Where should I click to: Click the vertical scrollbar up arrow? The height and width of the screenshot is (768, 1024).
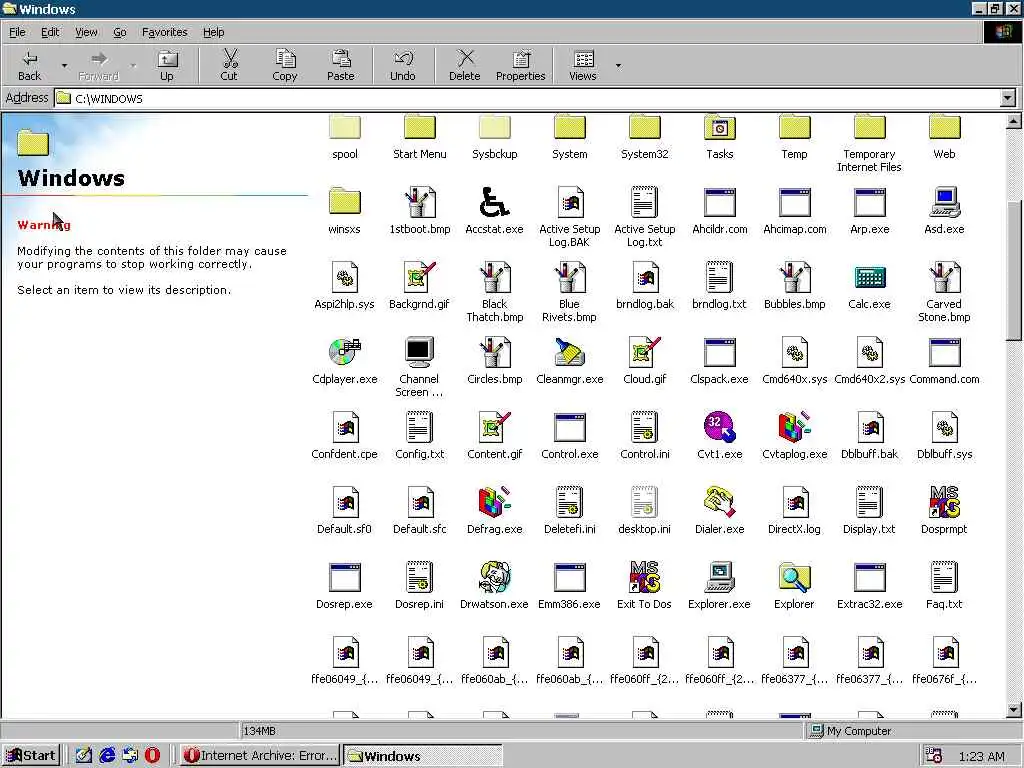(x=1013, y=121)
